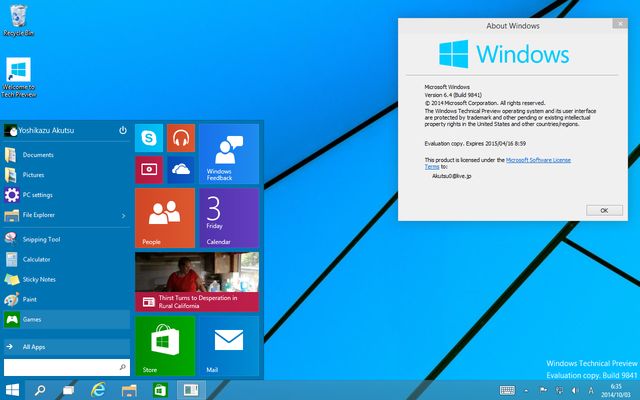Image resolution: width=640 pixels, height=400 pixels.
Task: Click the taskbar clock showing 6:35
Action: pos(616,391)
